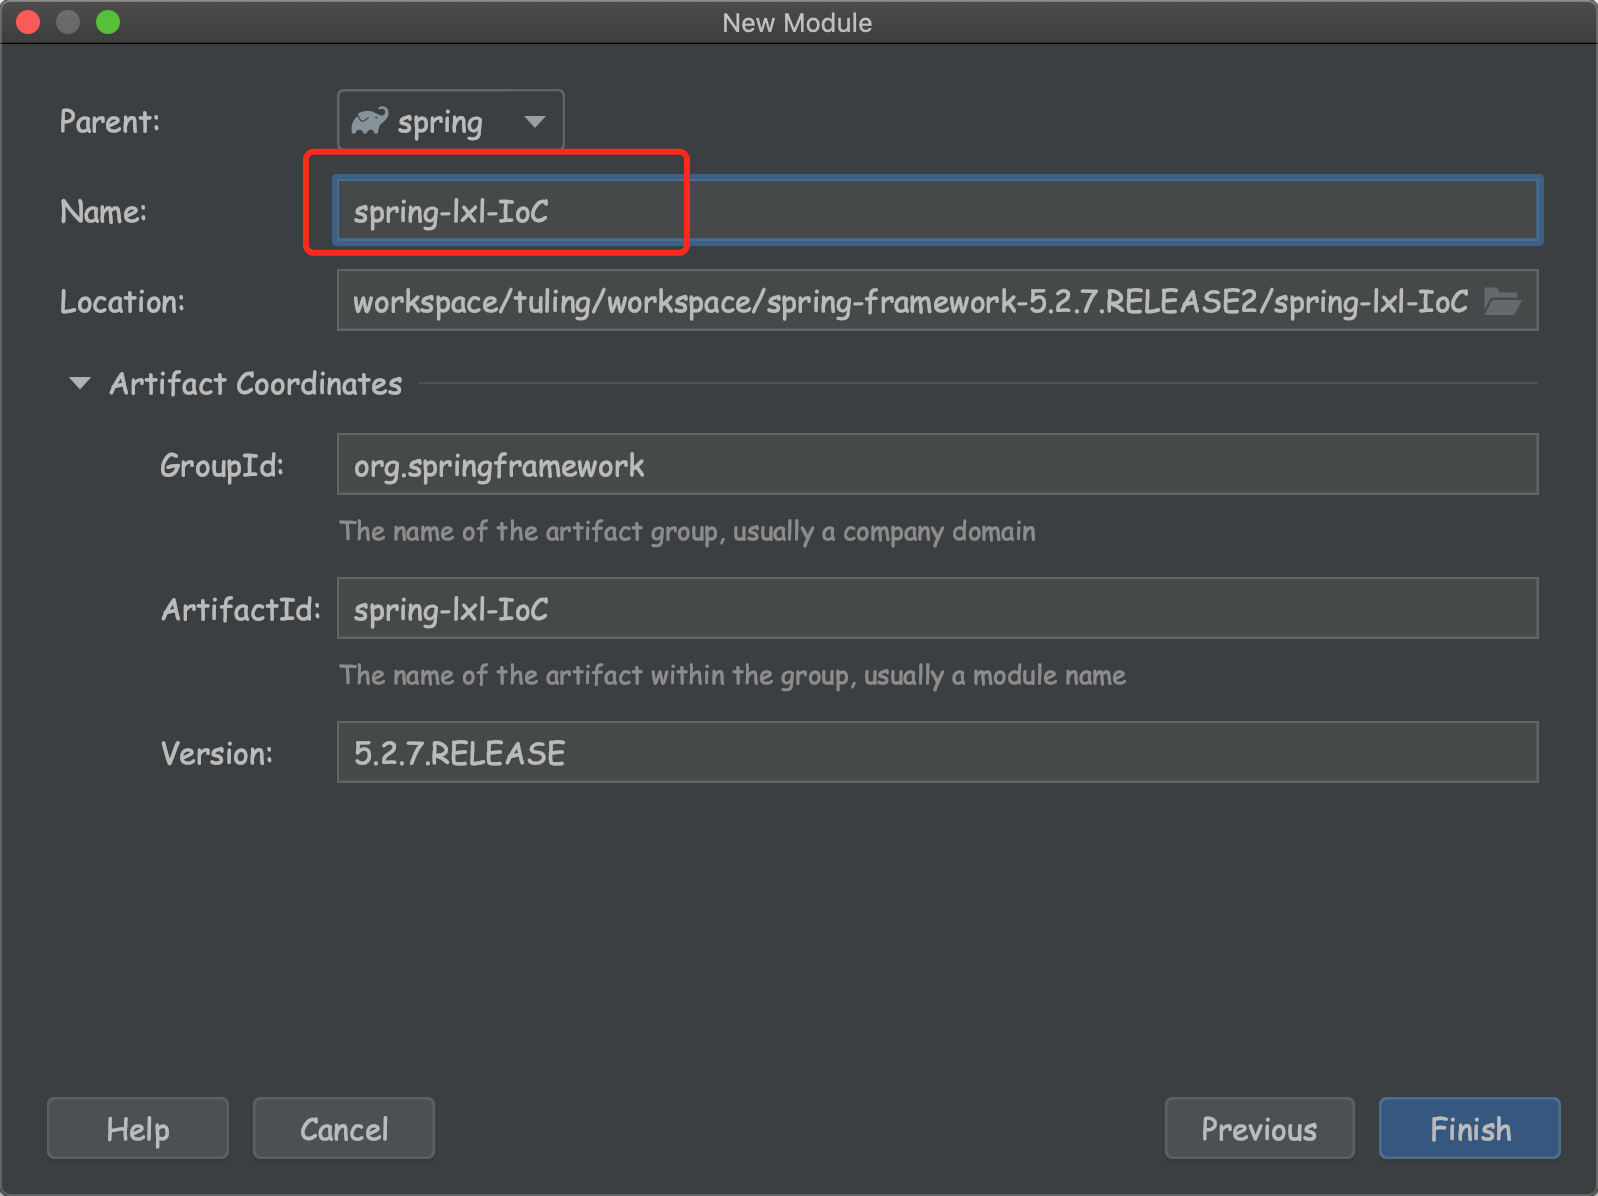Click the New Module dialog title bar

point(797,22)
